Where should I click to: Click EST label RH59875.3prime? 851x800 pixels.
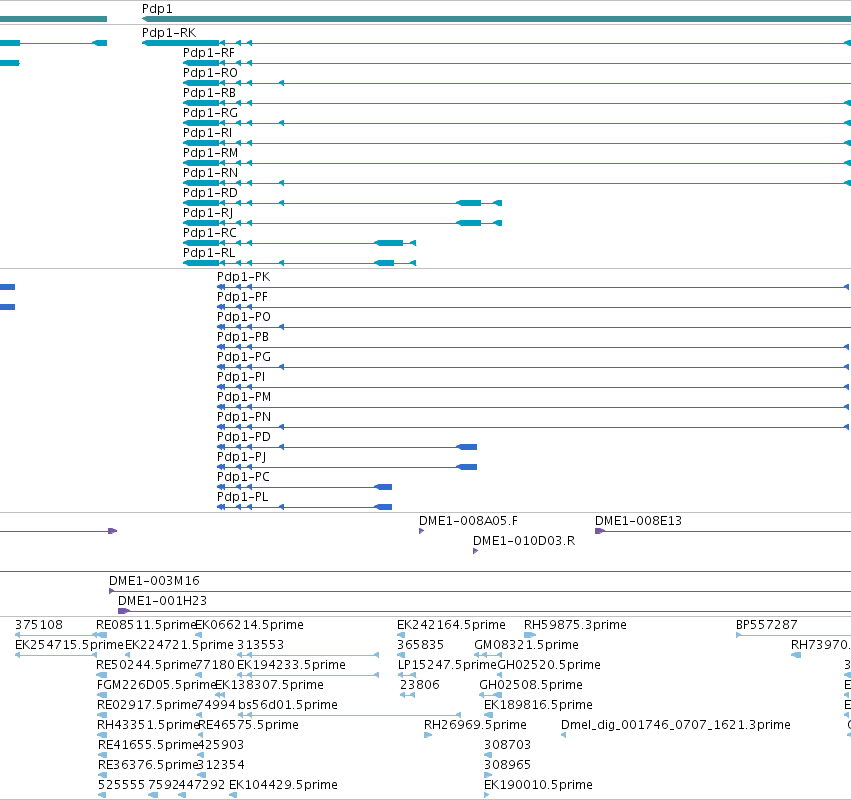pyautogui.click(x=575, y=625)
